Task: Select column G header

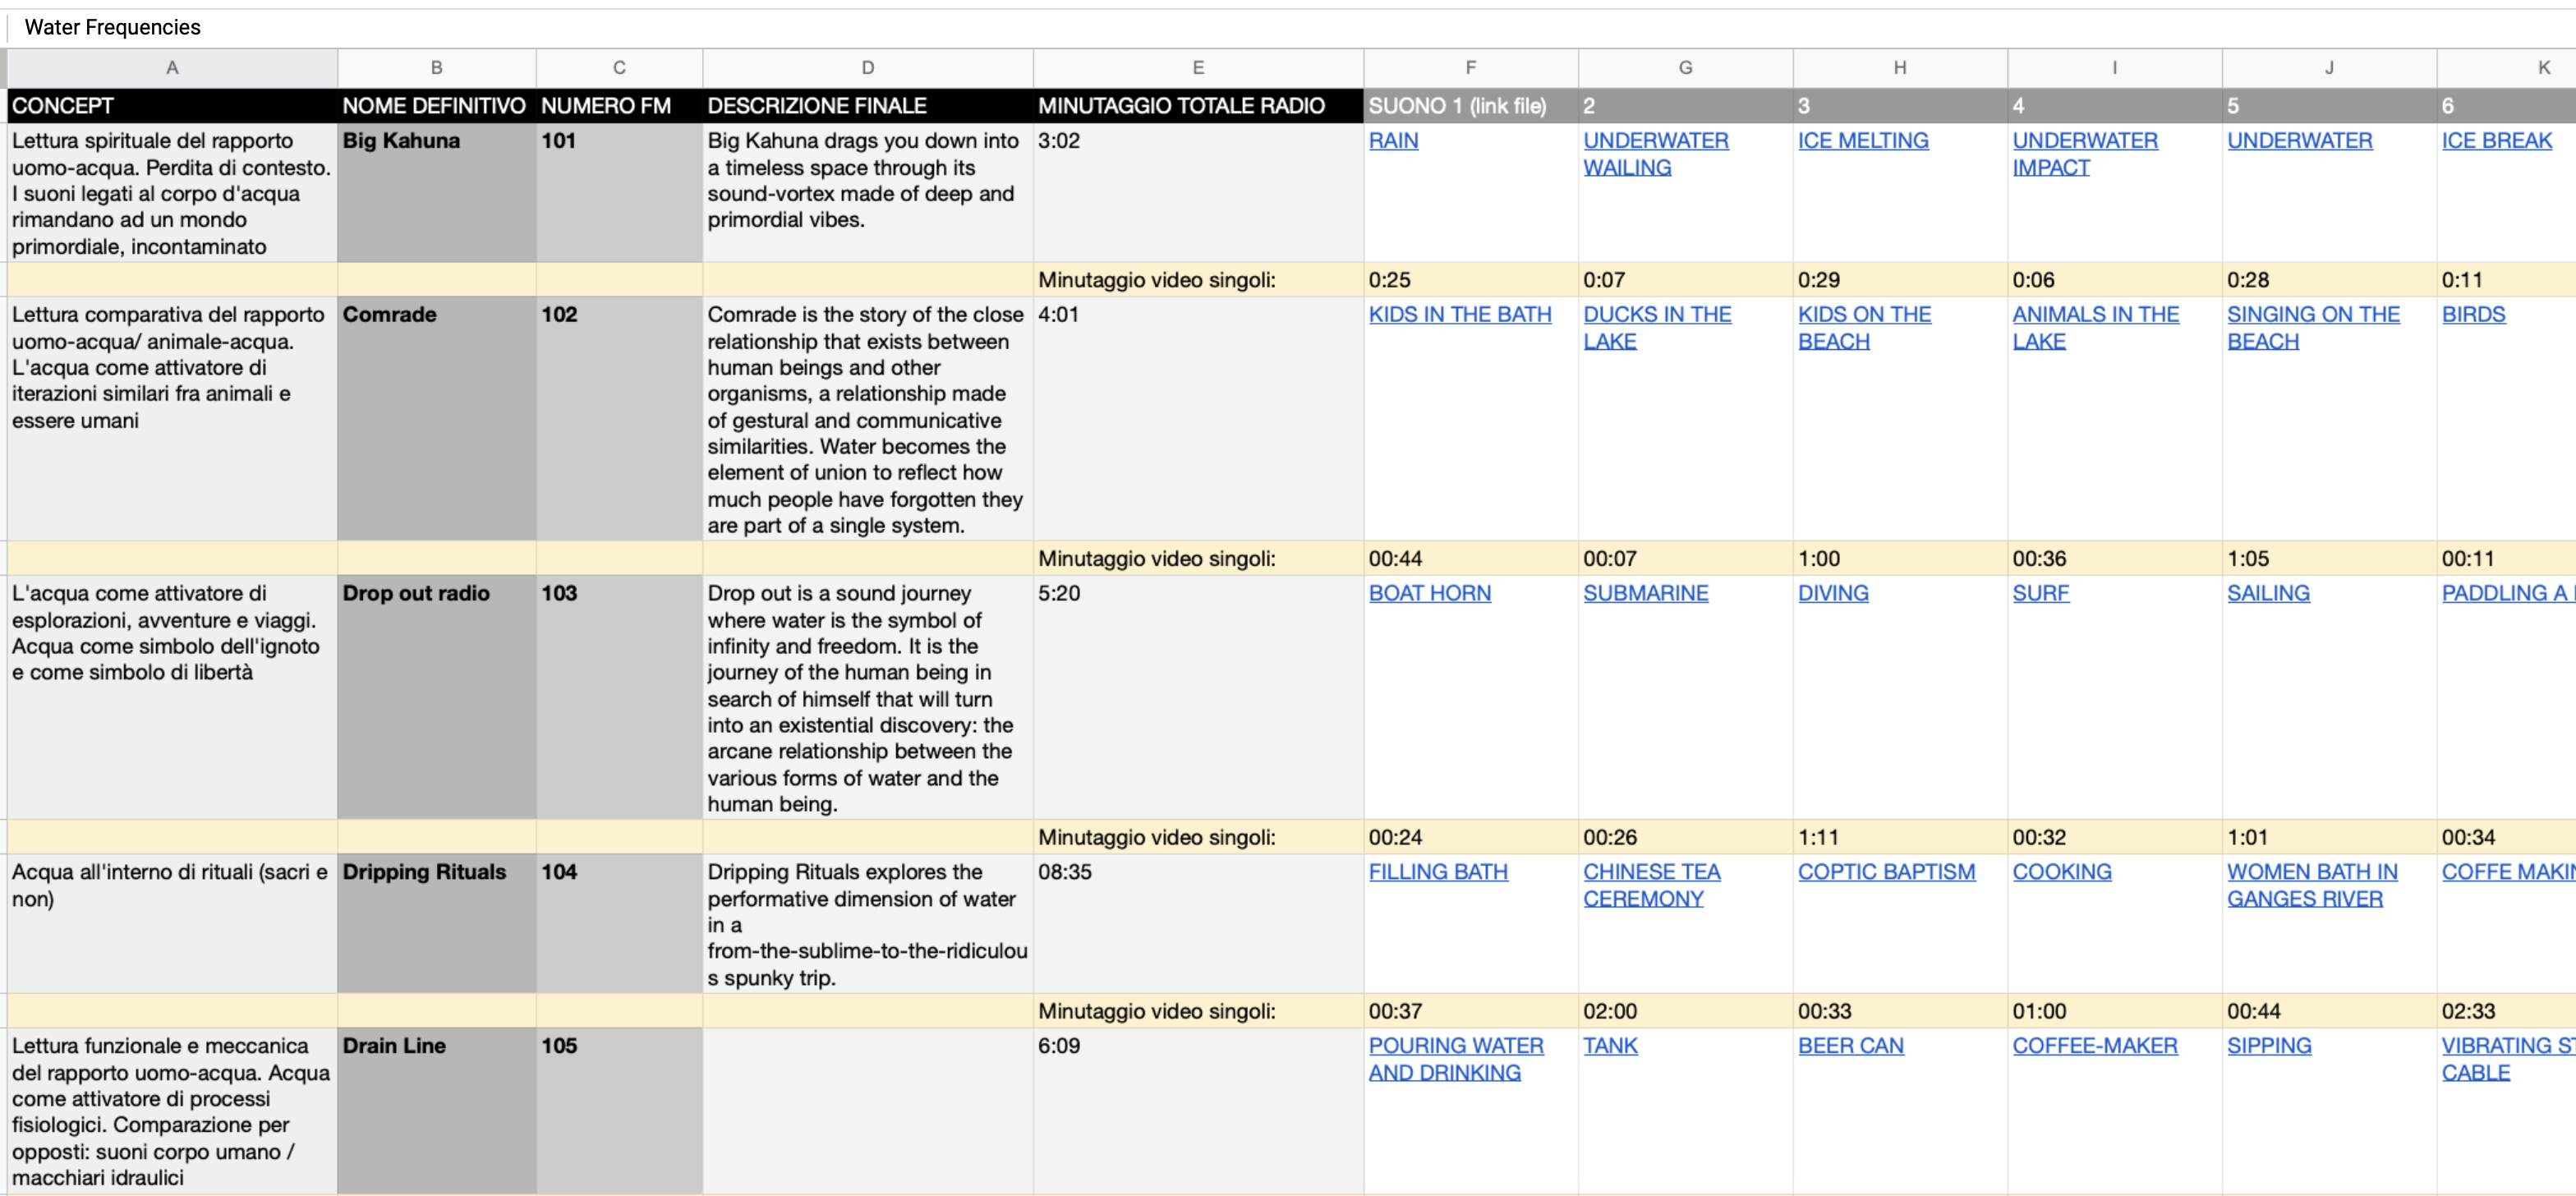Action: tap(1686, 68)
